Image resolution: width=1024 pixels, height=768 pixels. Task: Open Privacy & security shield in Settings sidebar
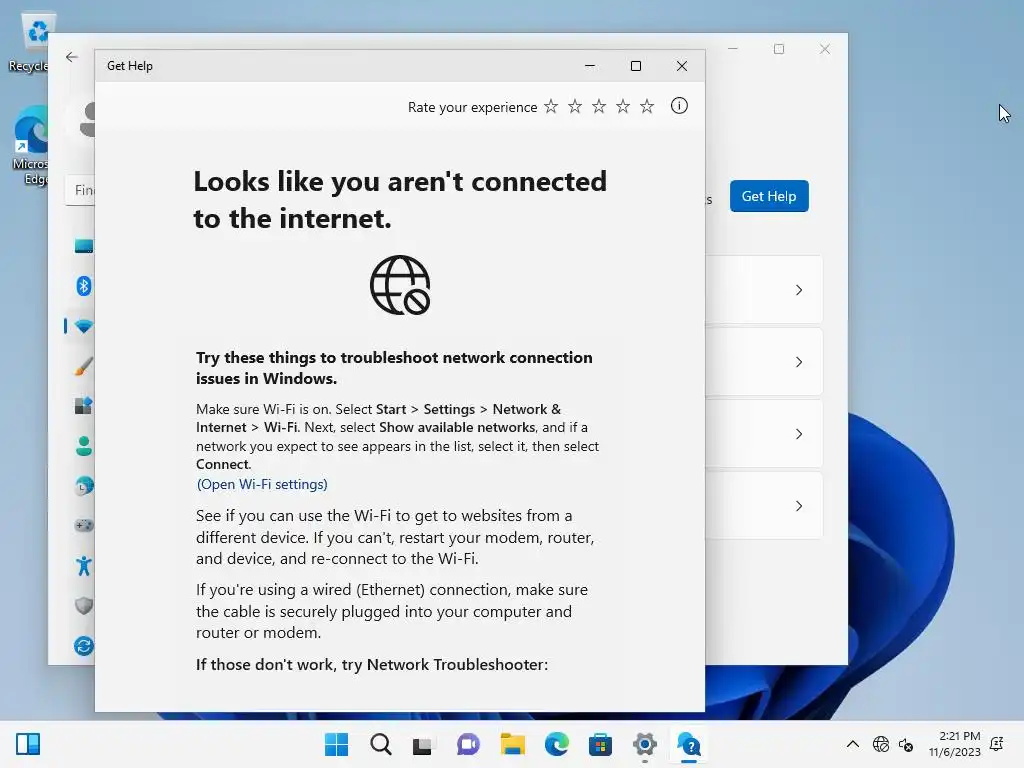click(x=84, y=606)
